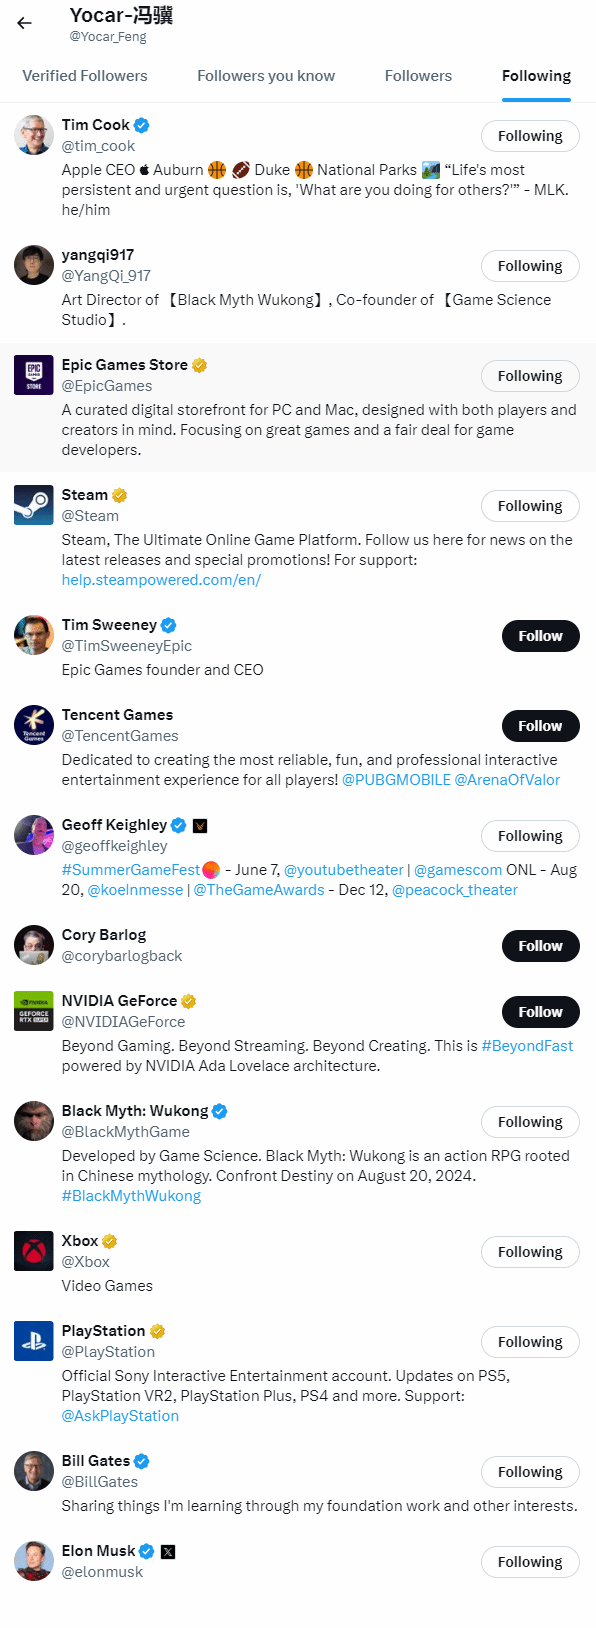Click the Xbox logo avatar
Screen dimensions: 596x1628
click(34, 1251)
